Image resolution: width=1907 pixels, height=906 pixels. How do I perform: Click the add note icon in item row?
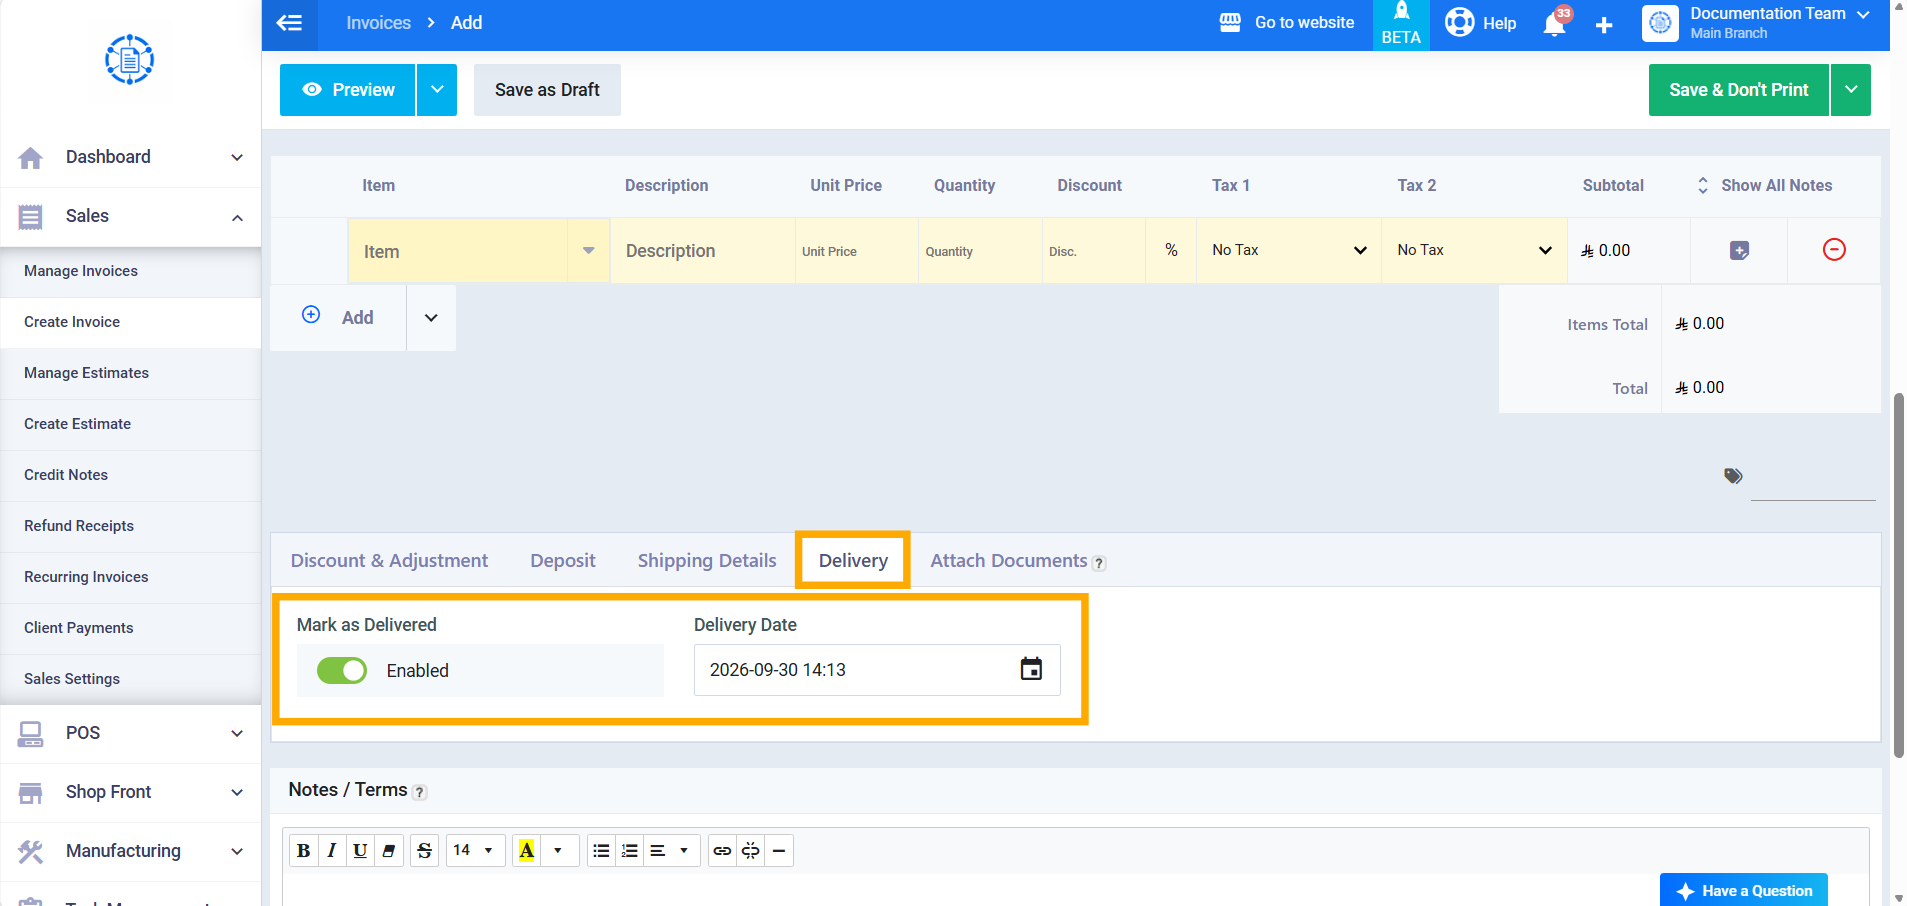pos(1739,251)
